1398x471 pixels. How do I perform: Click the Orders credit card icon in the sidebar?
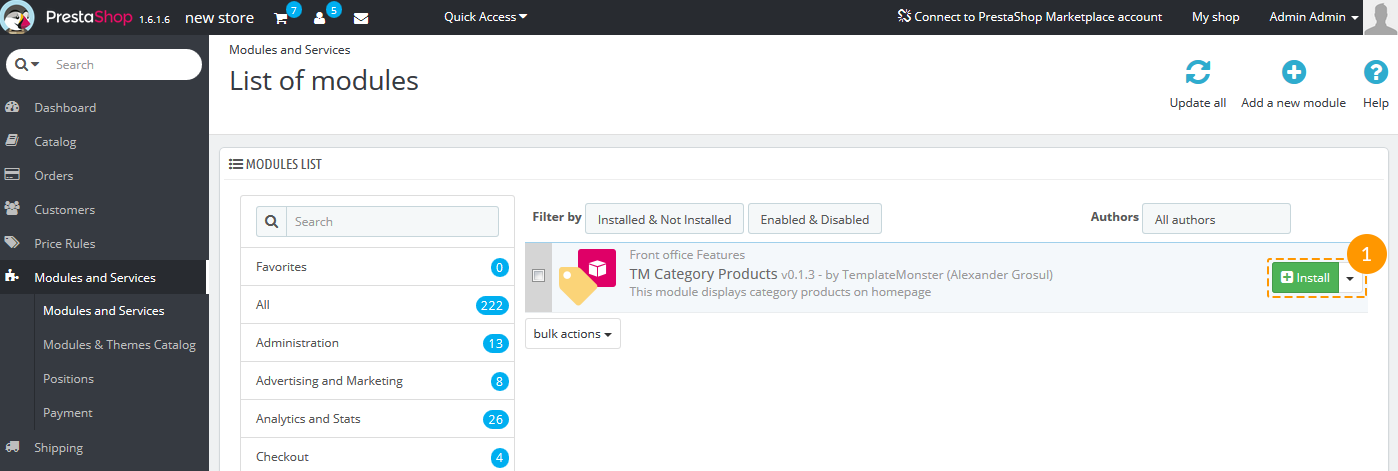click(x=13, y=175)
